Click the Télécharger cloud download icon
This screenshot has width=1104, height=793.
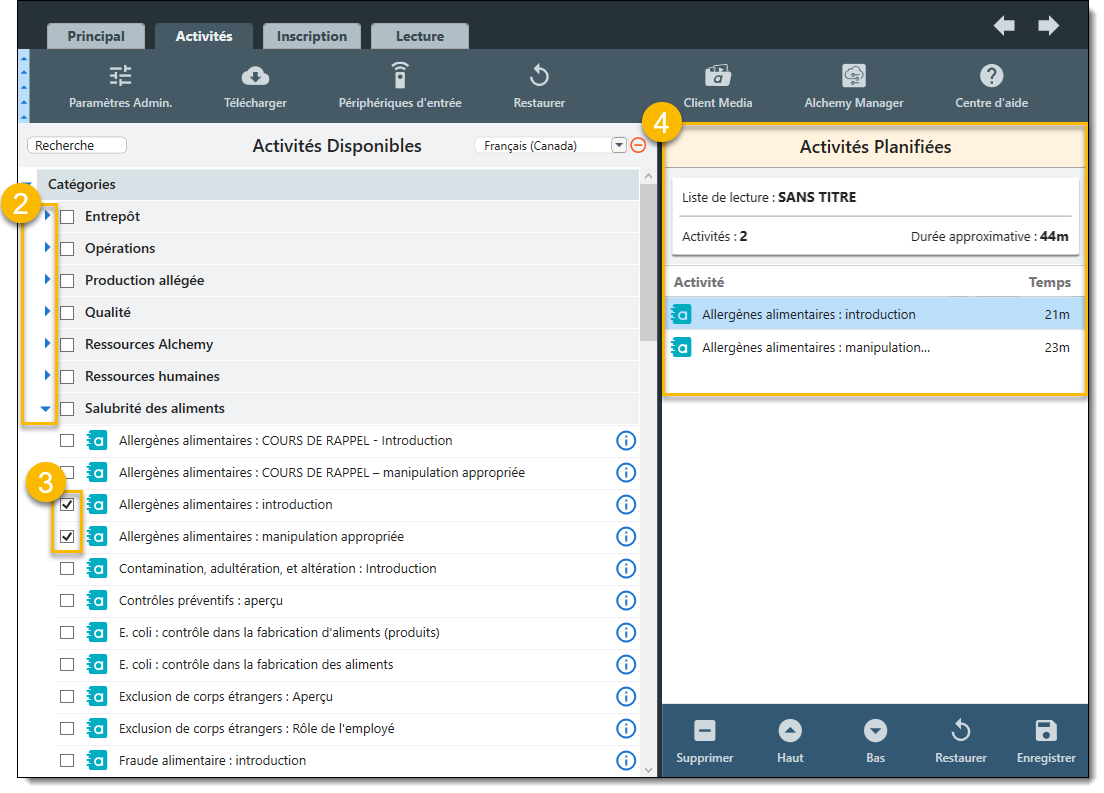[x=255, y=77]
